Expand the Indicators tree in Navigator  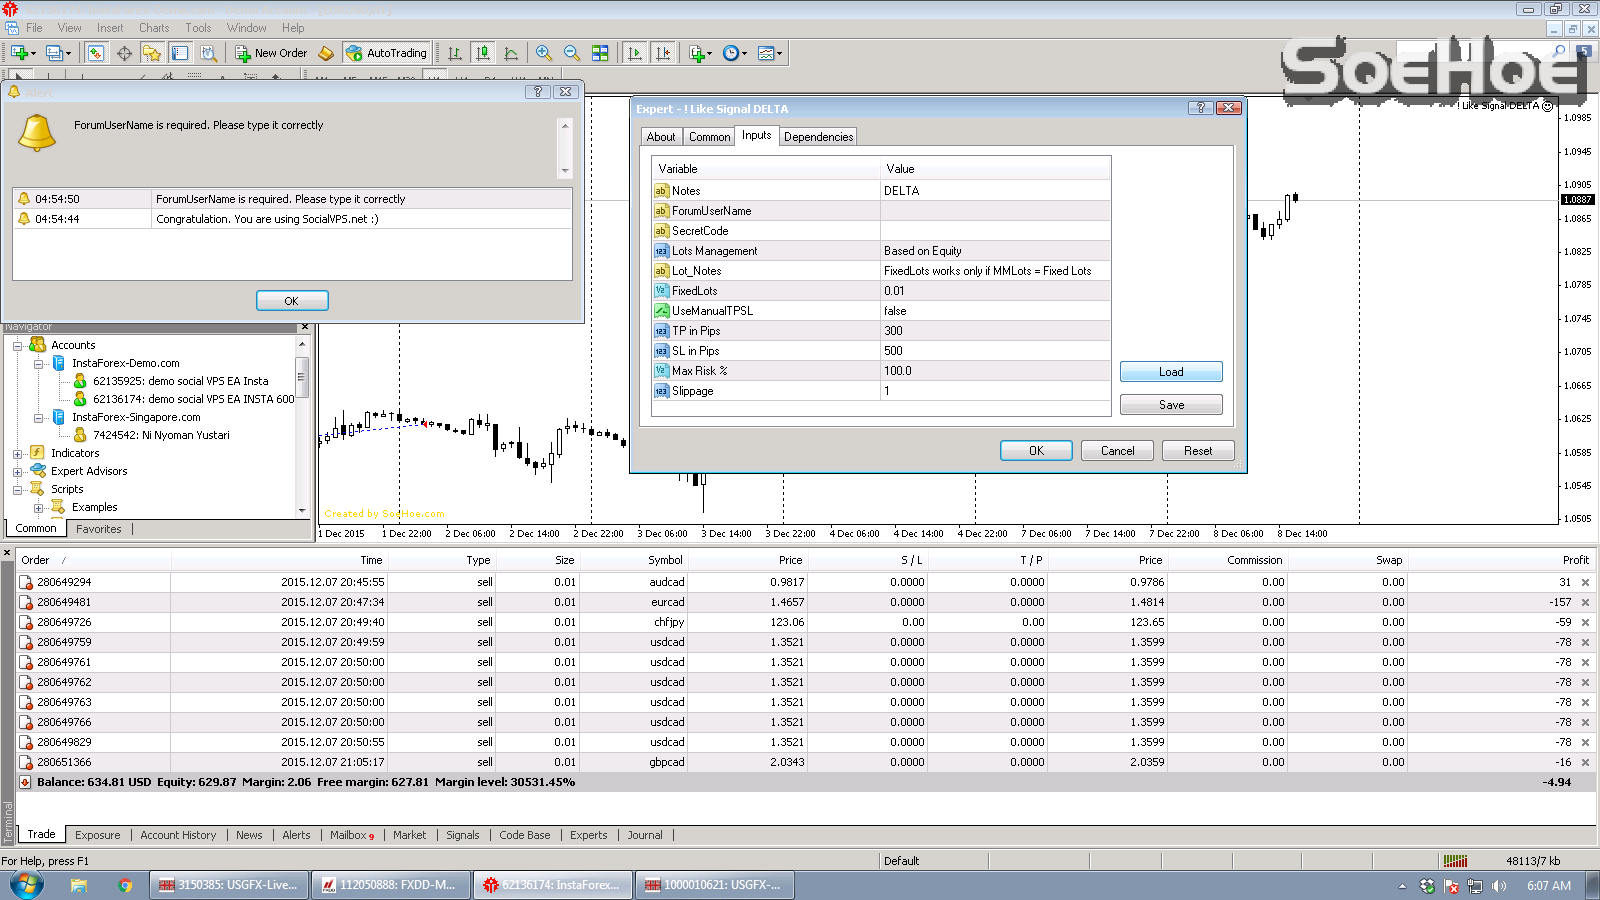click(16, 453)
